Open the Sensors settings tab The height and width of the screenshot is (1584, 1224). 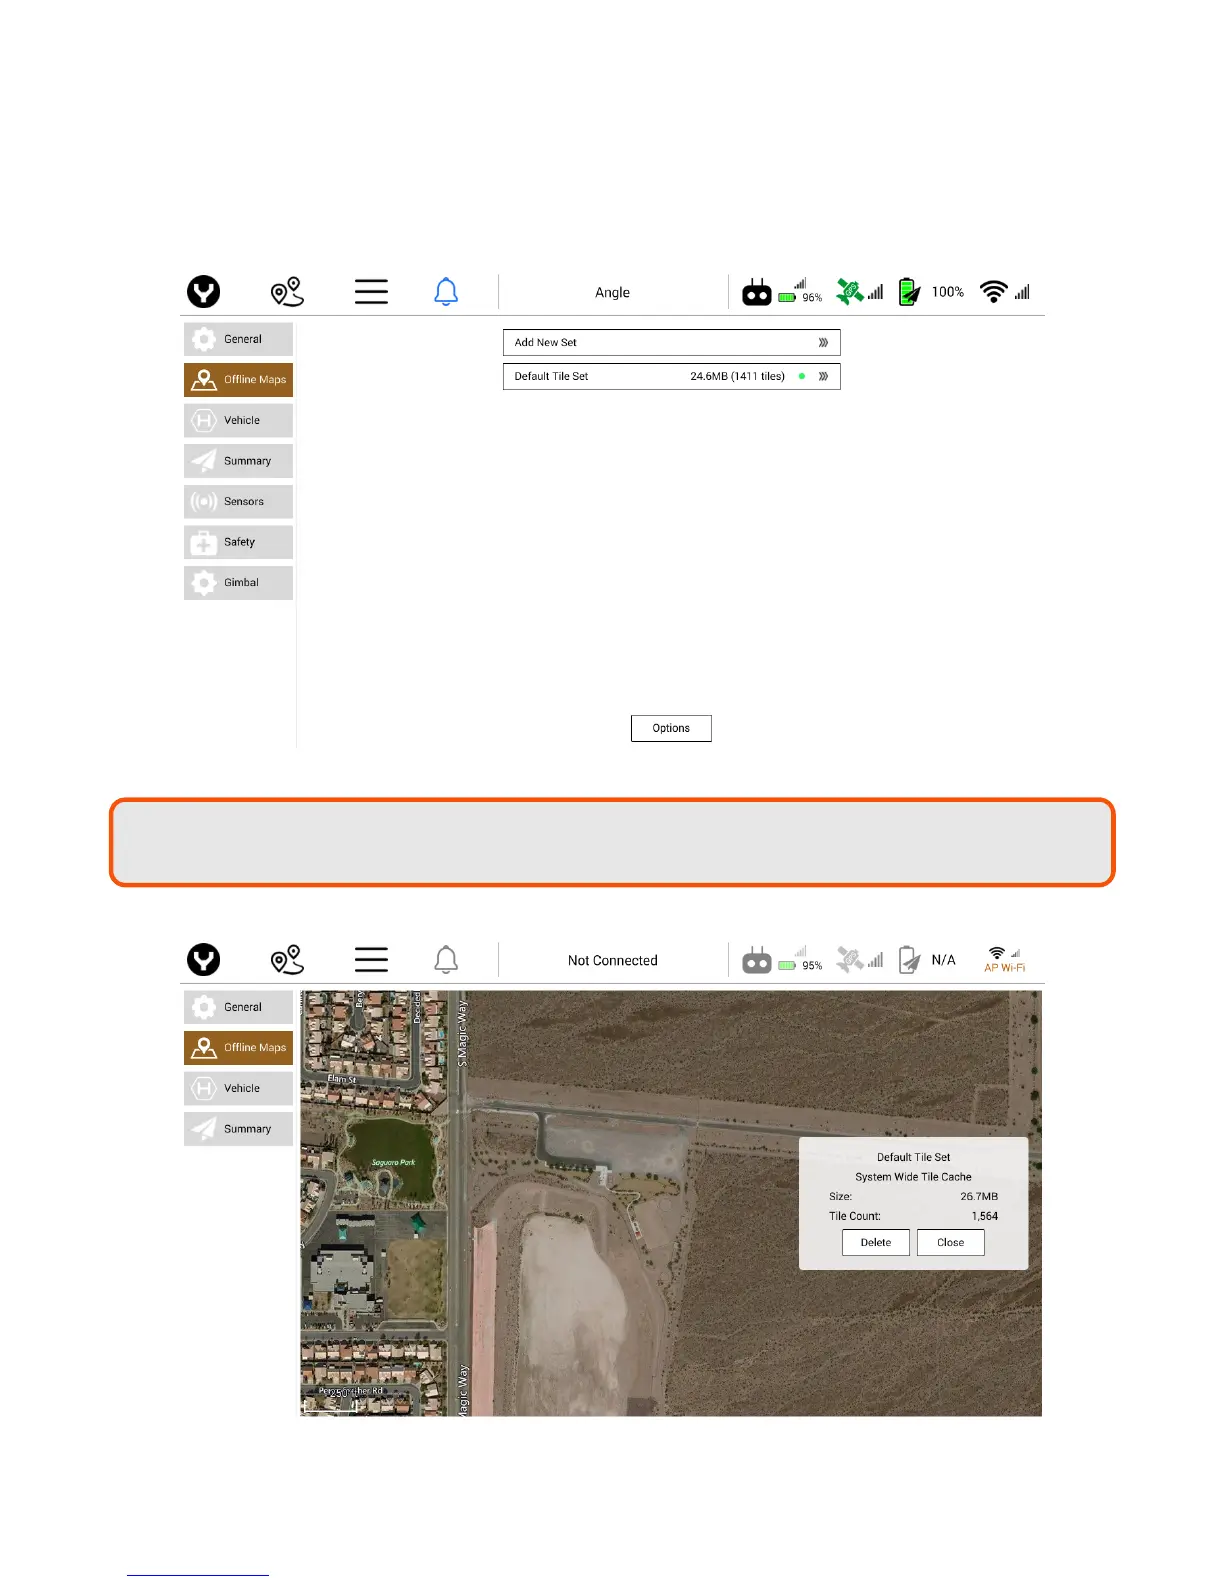[238, 501]
